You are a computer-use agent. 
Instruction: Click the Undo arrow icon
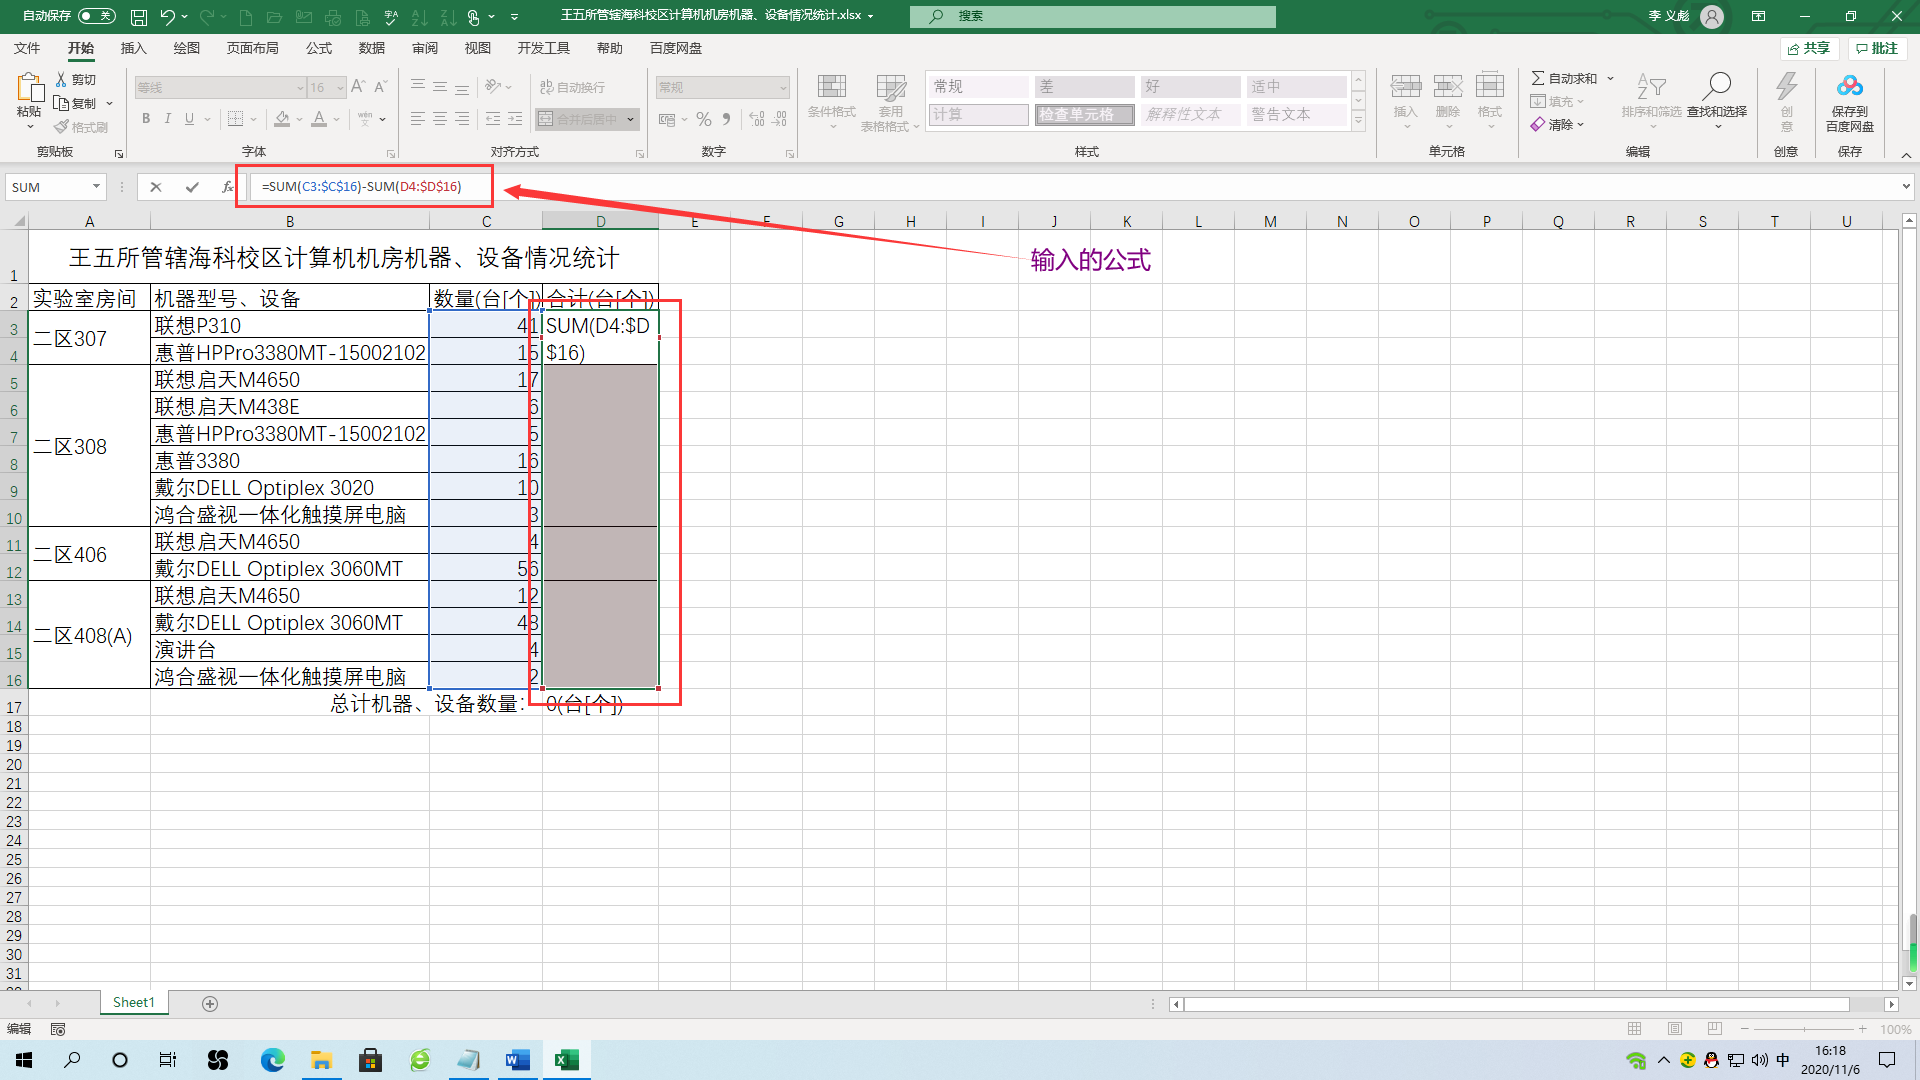(167, 16)
